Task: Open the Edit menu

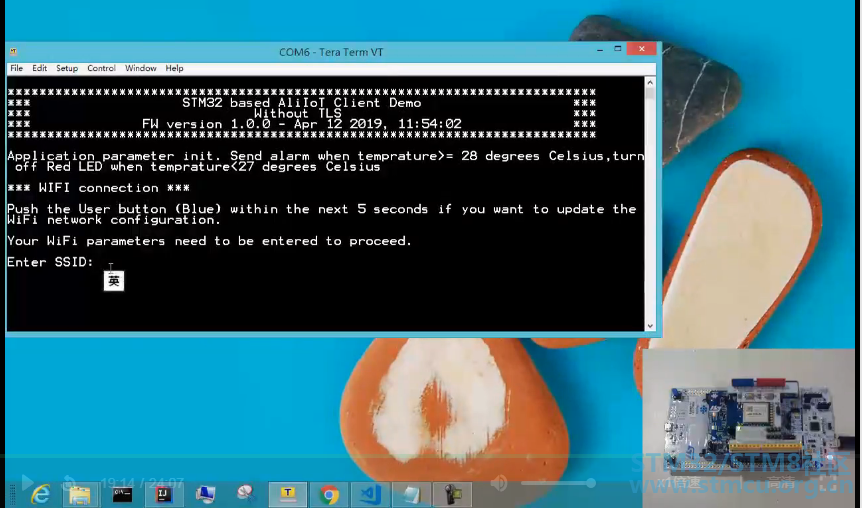Action: (x=39, y=68)
